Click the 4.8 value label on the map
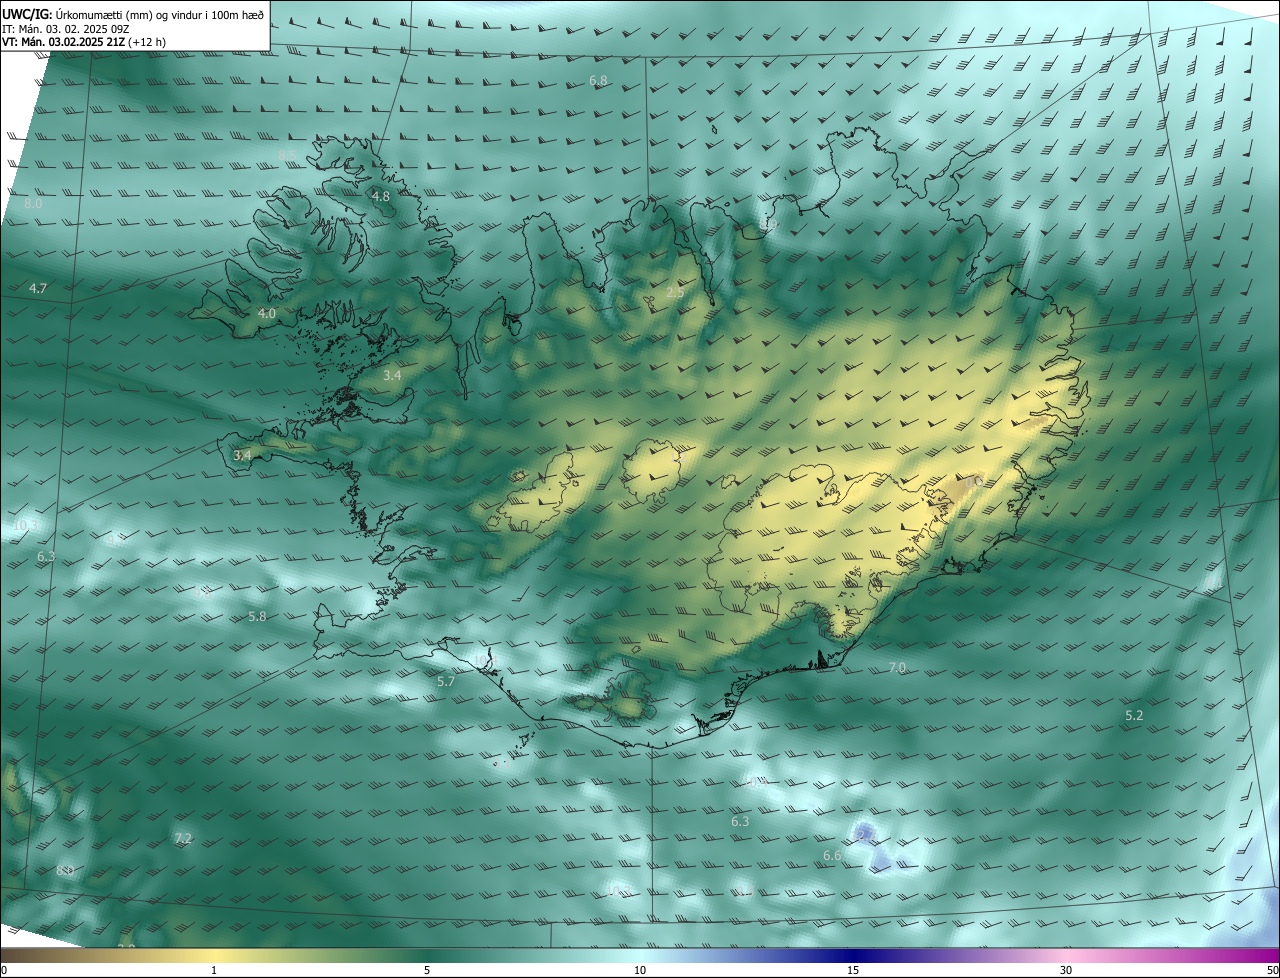 click(381, 197)
